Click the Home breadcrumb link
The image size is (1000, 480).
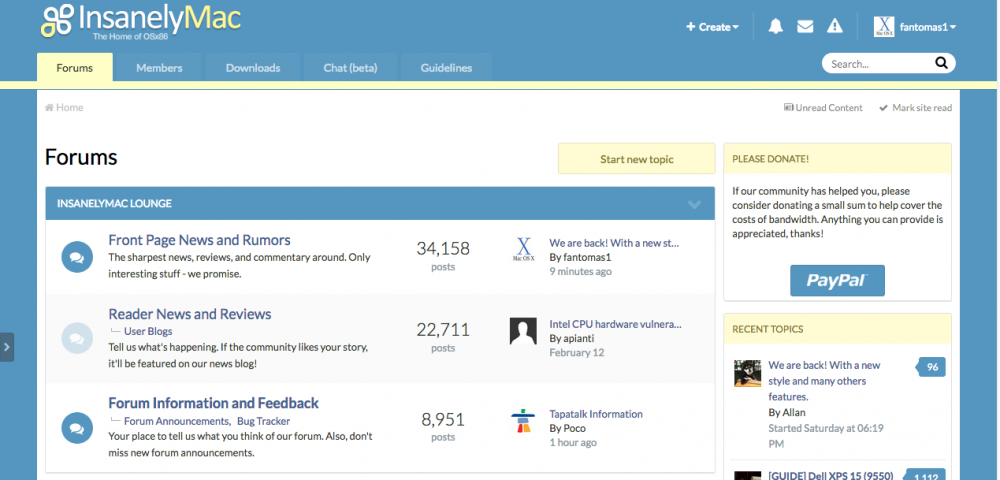click(x=64, y=108)
